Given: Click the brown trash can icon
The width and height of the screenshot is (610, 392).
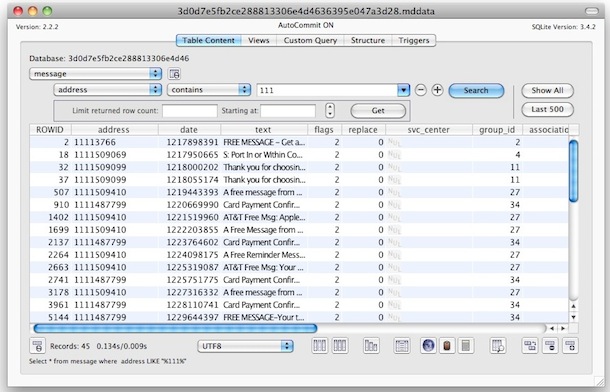Looking at the screenshot, I should click(x=447, y=345).
